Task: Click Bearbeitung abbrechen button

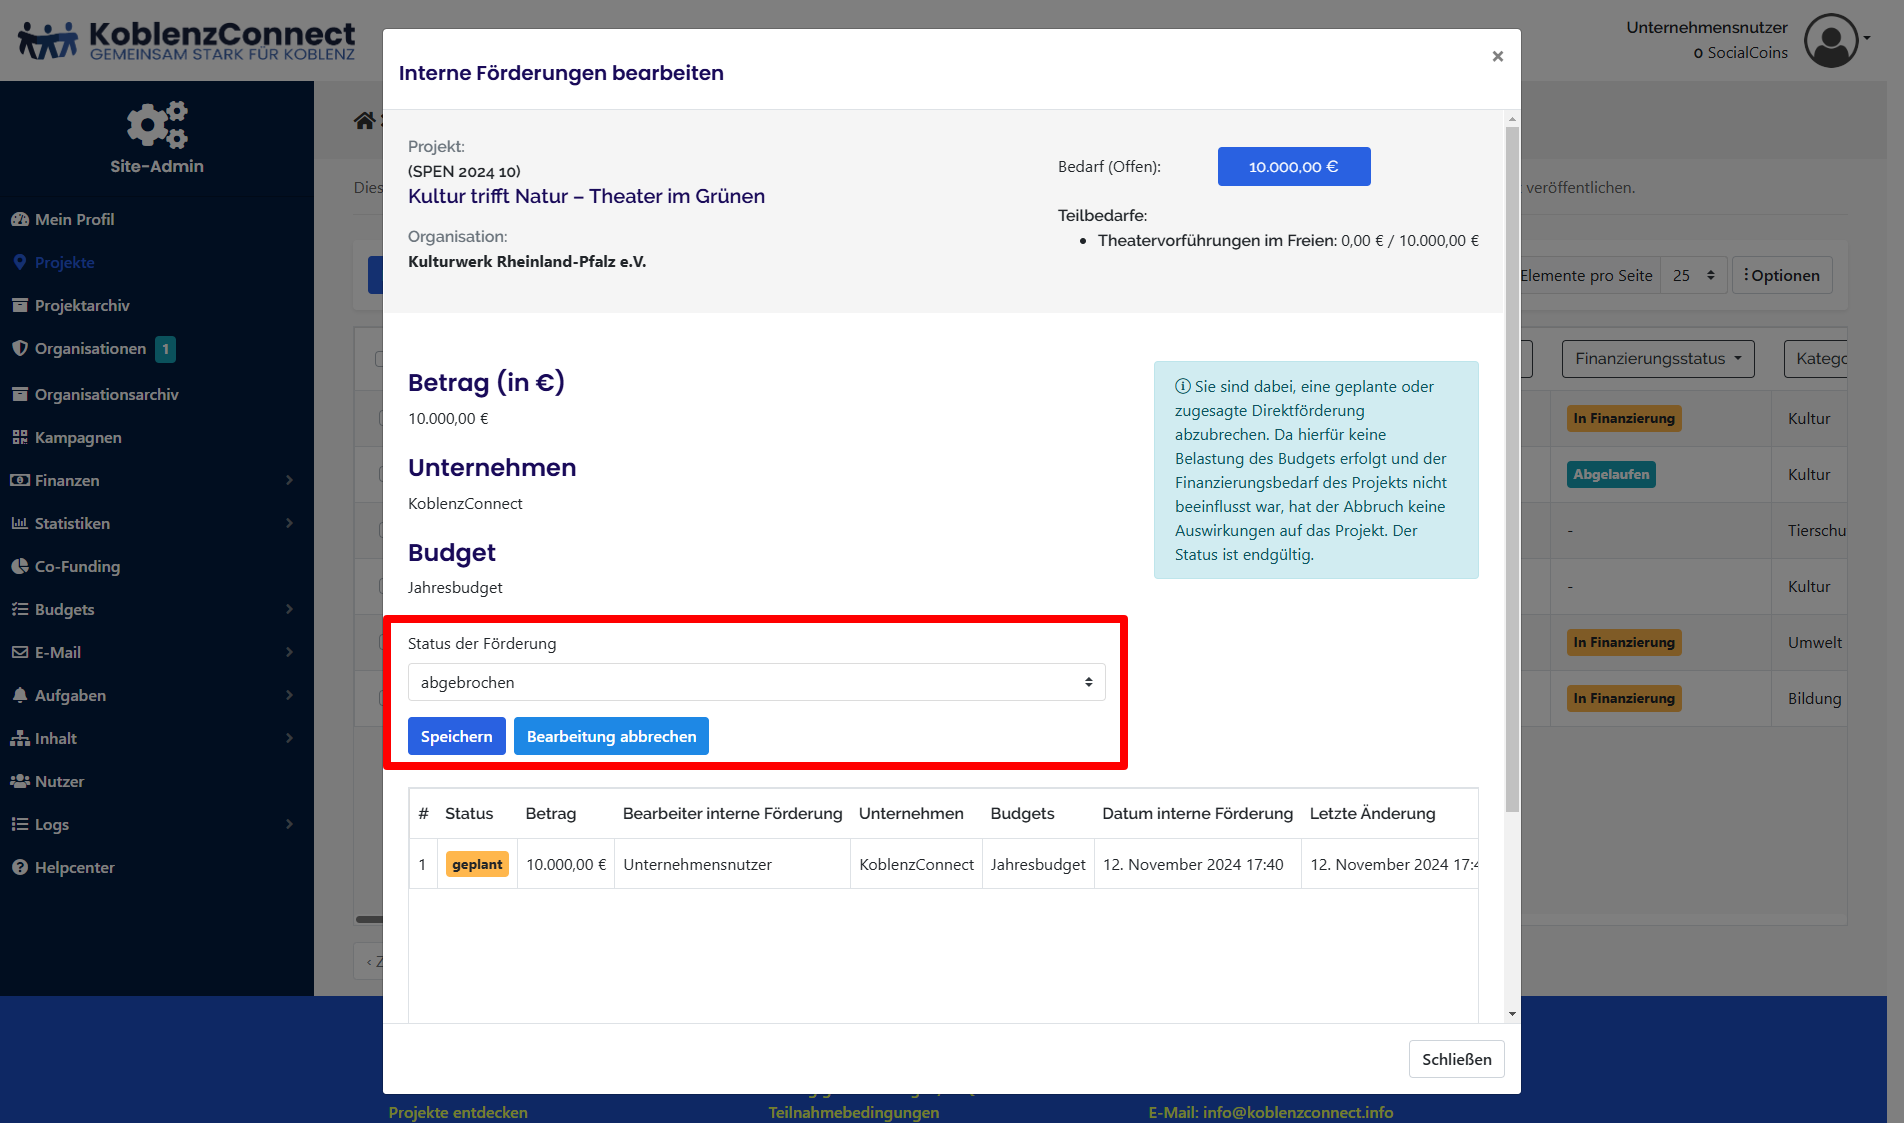Action: [x=611, y=736]
